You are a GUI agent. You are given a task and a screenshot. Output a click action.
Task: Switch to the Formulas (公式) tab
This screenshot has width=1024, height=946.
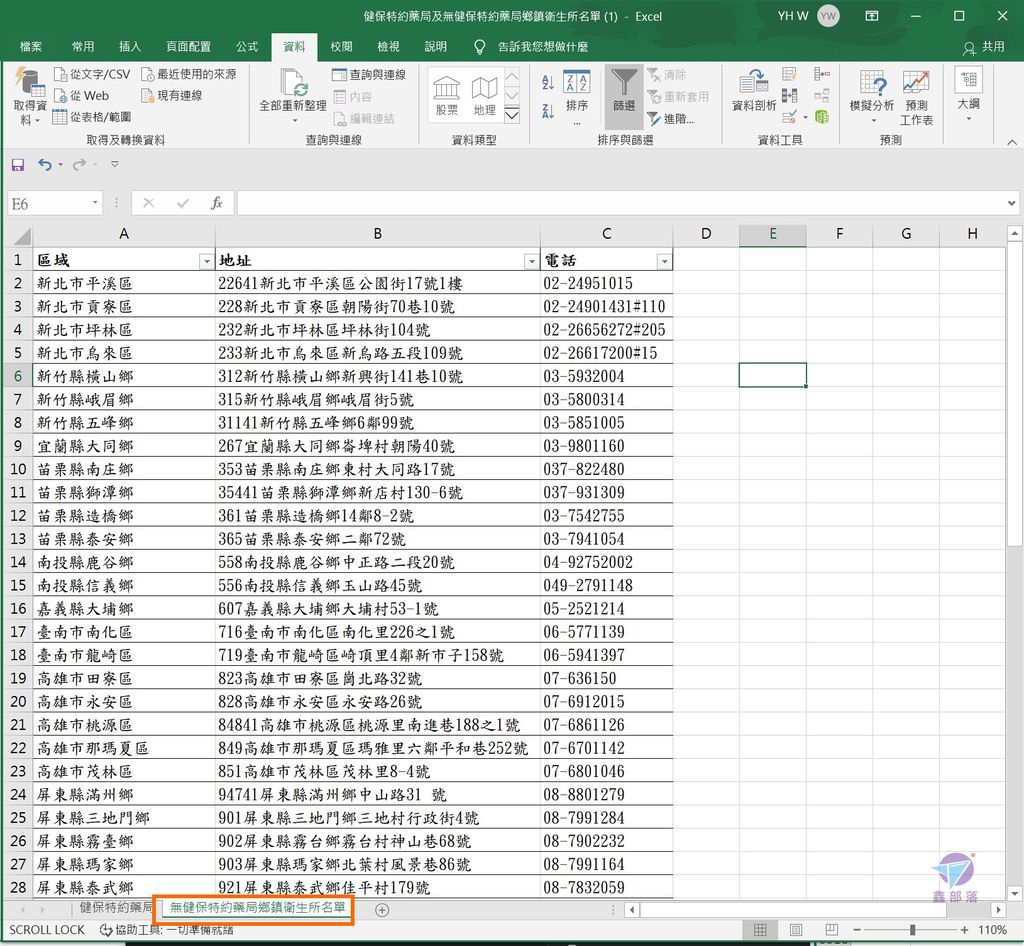point(247,46)
